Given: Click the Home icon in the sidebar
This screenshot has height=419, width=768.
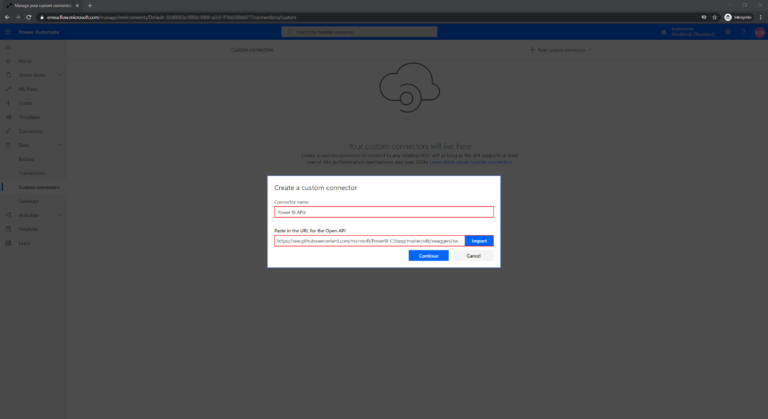Looking at the screenshot, I should pyautogui.click(x=8, y=62).
